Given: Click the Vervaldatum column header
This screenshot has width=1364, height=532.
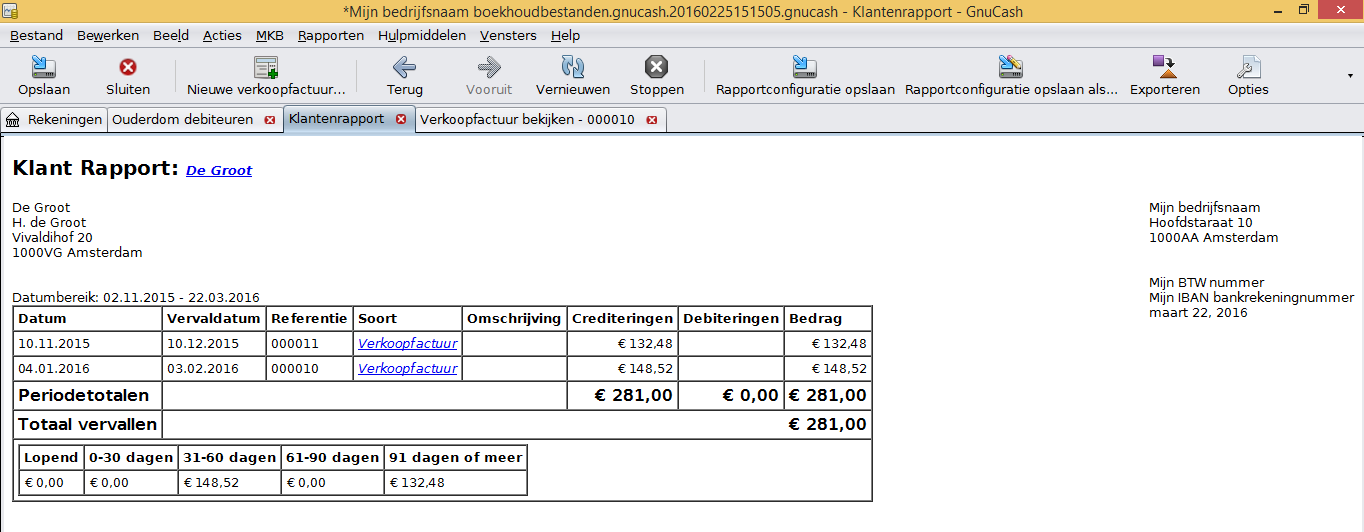Looking at the screenshot, I should pos(214,318).
